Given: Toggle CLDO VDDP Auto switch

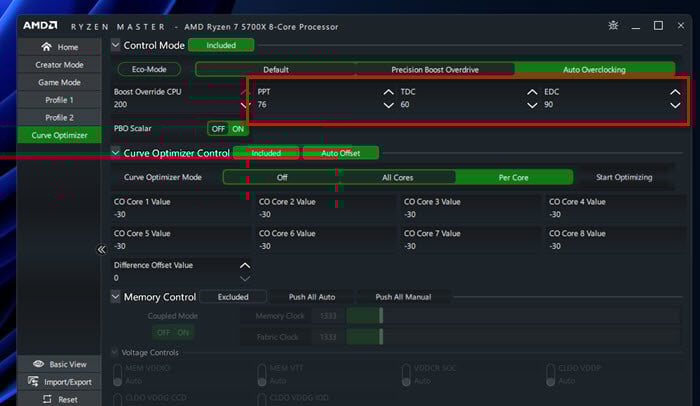Looking at the screenshot, I should [550, 375].
